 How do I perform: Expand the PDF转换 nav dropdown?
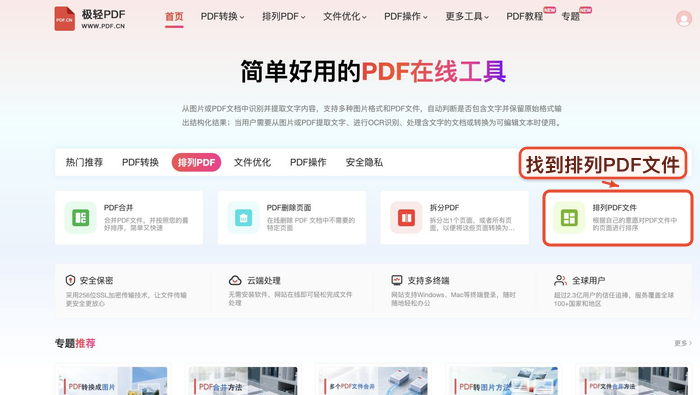pos(222,17)
